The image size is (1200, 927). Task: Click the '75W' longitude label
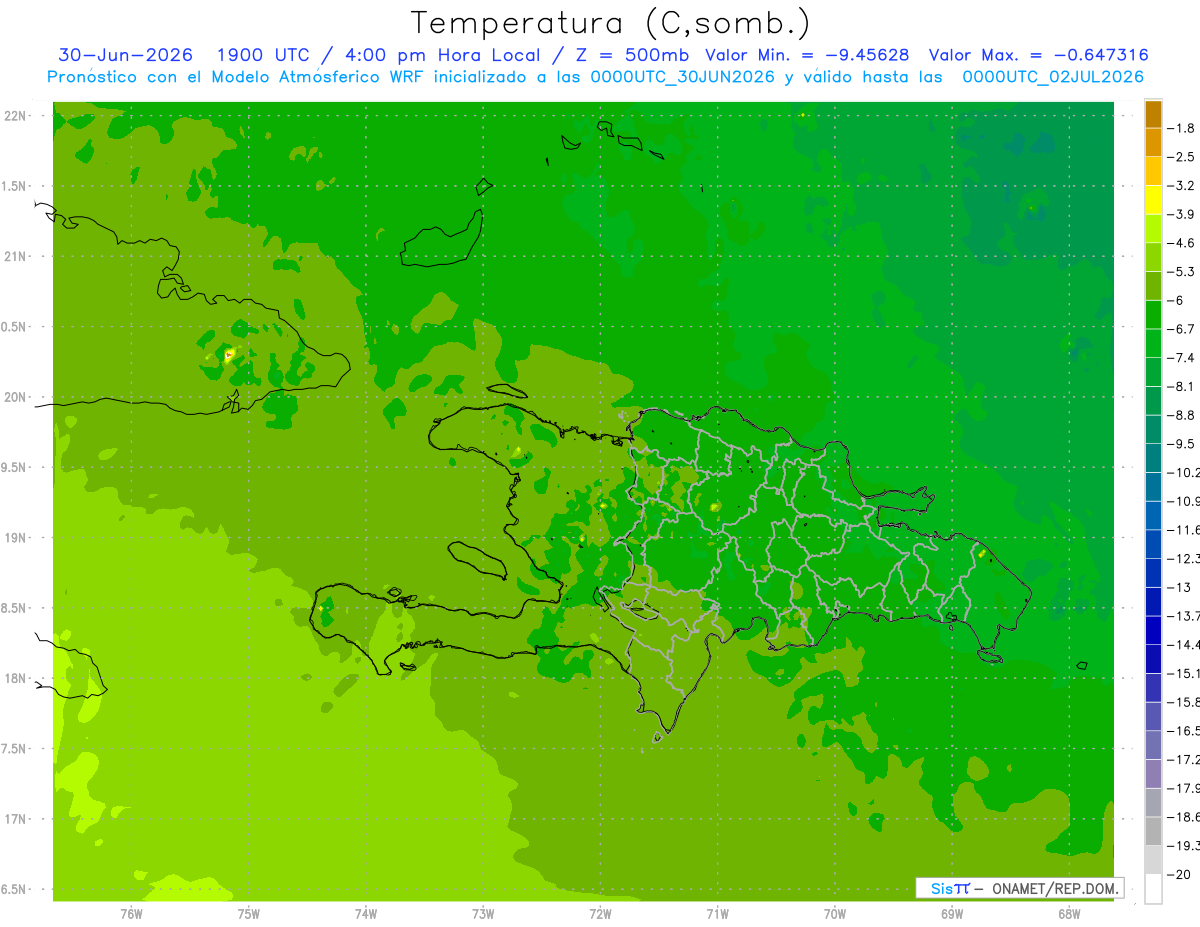(249, 914)
